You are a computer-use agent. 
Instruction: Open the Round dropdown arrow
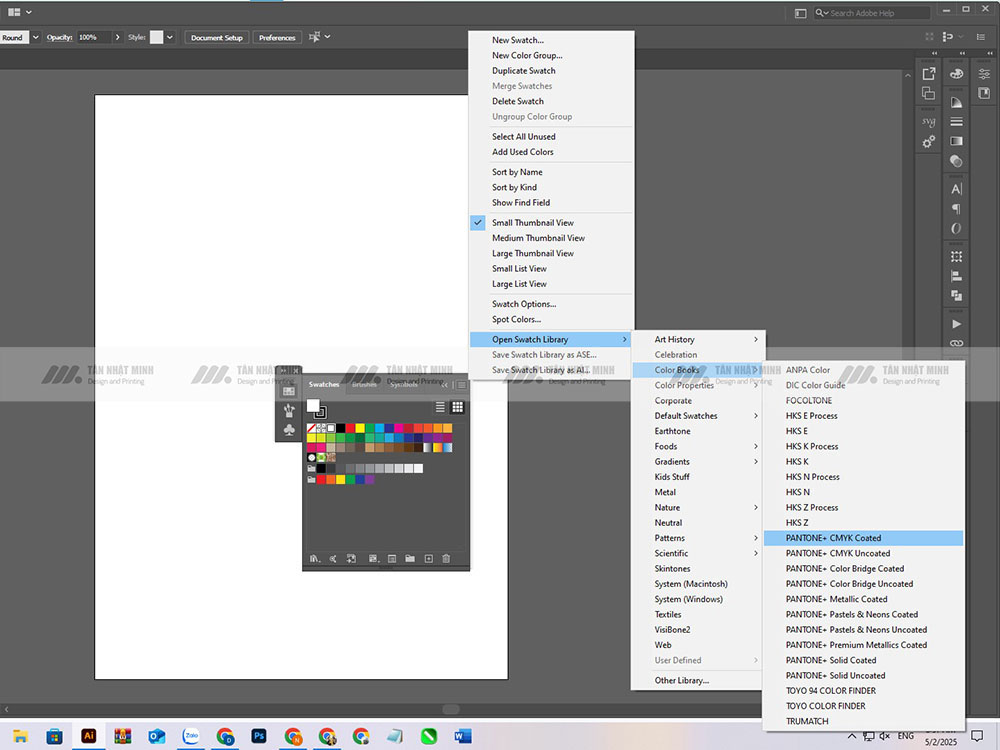(x=36, y=38)
